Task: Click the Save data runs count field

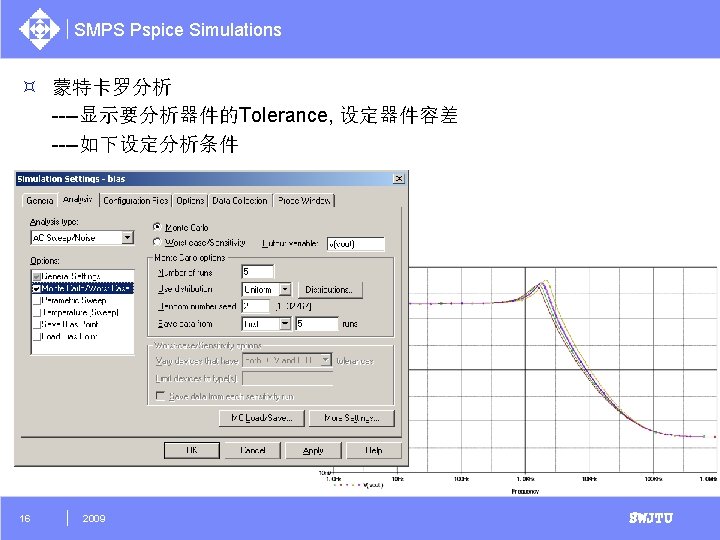Action: (x=317, y=324)
